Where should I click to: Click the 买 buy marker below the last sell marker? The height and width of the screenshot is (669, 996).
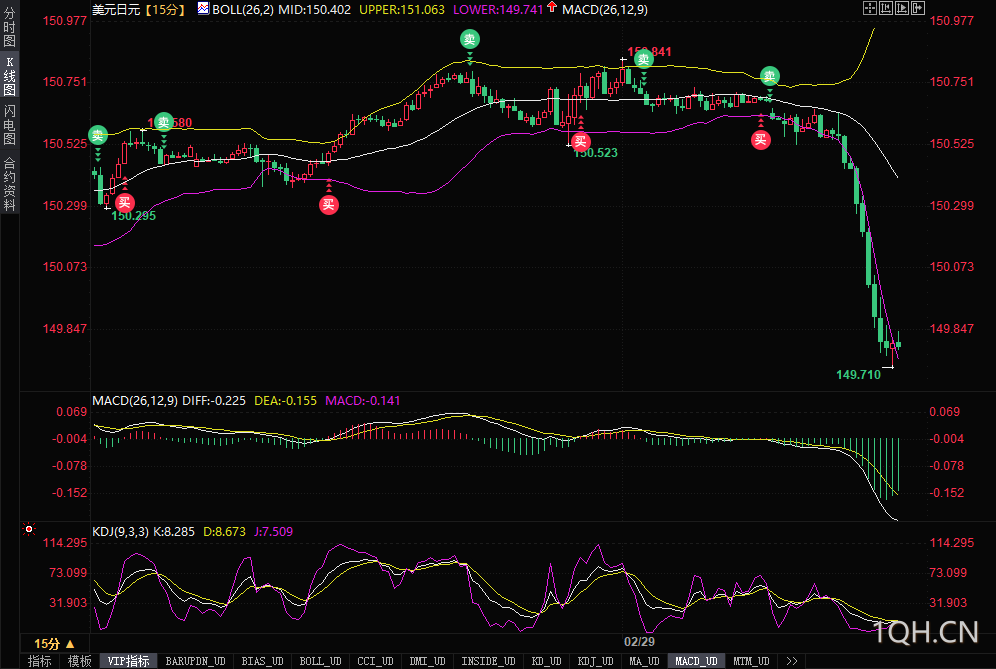coord(761,140)
